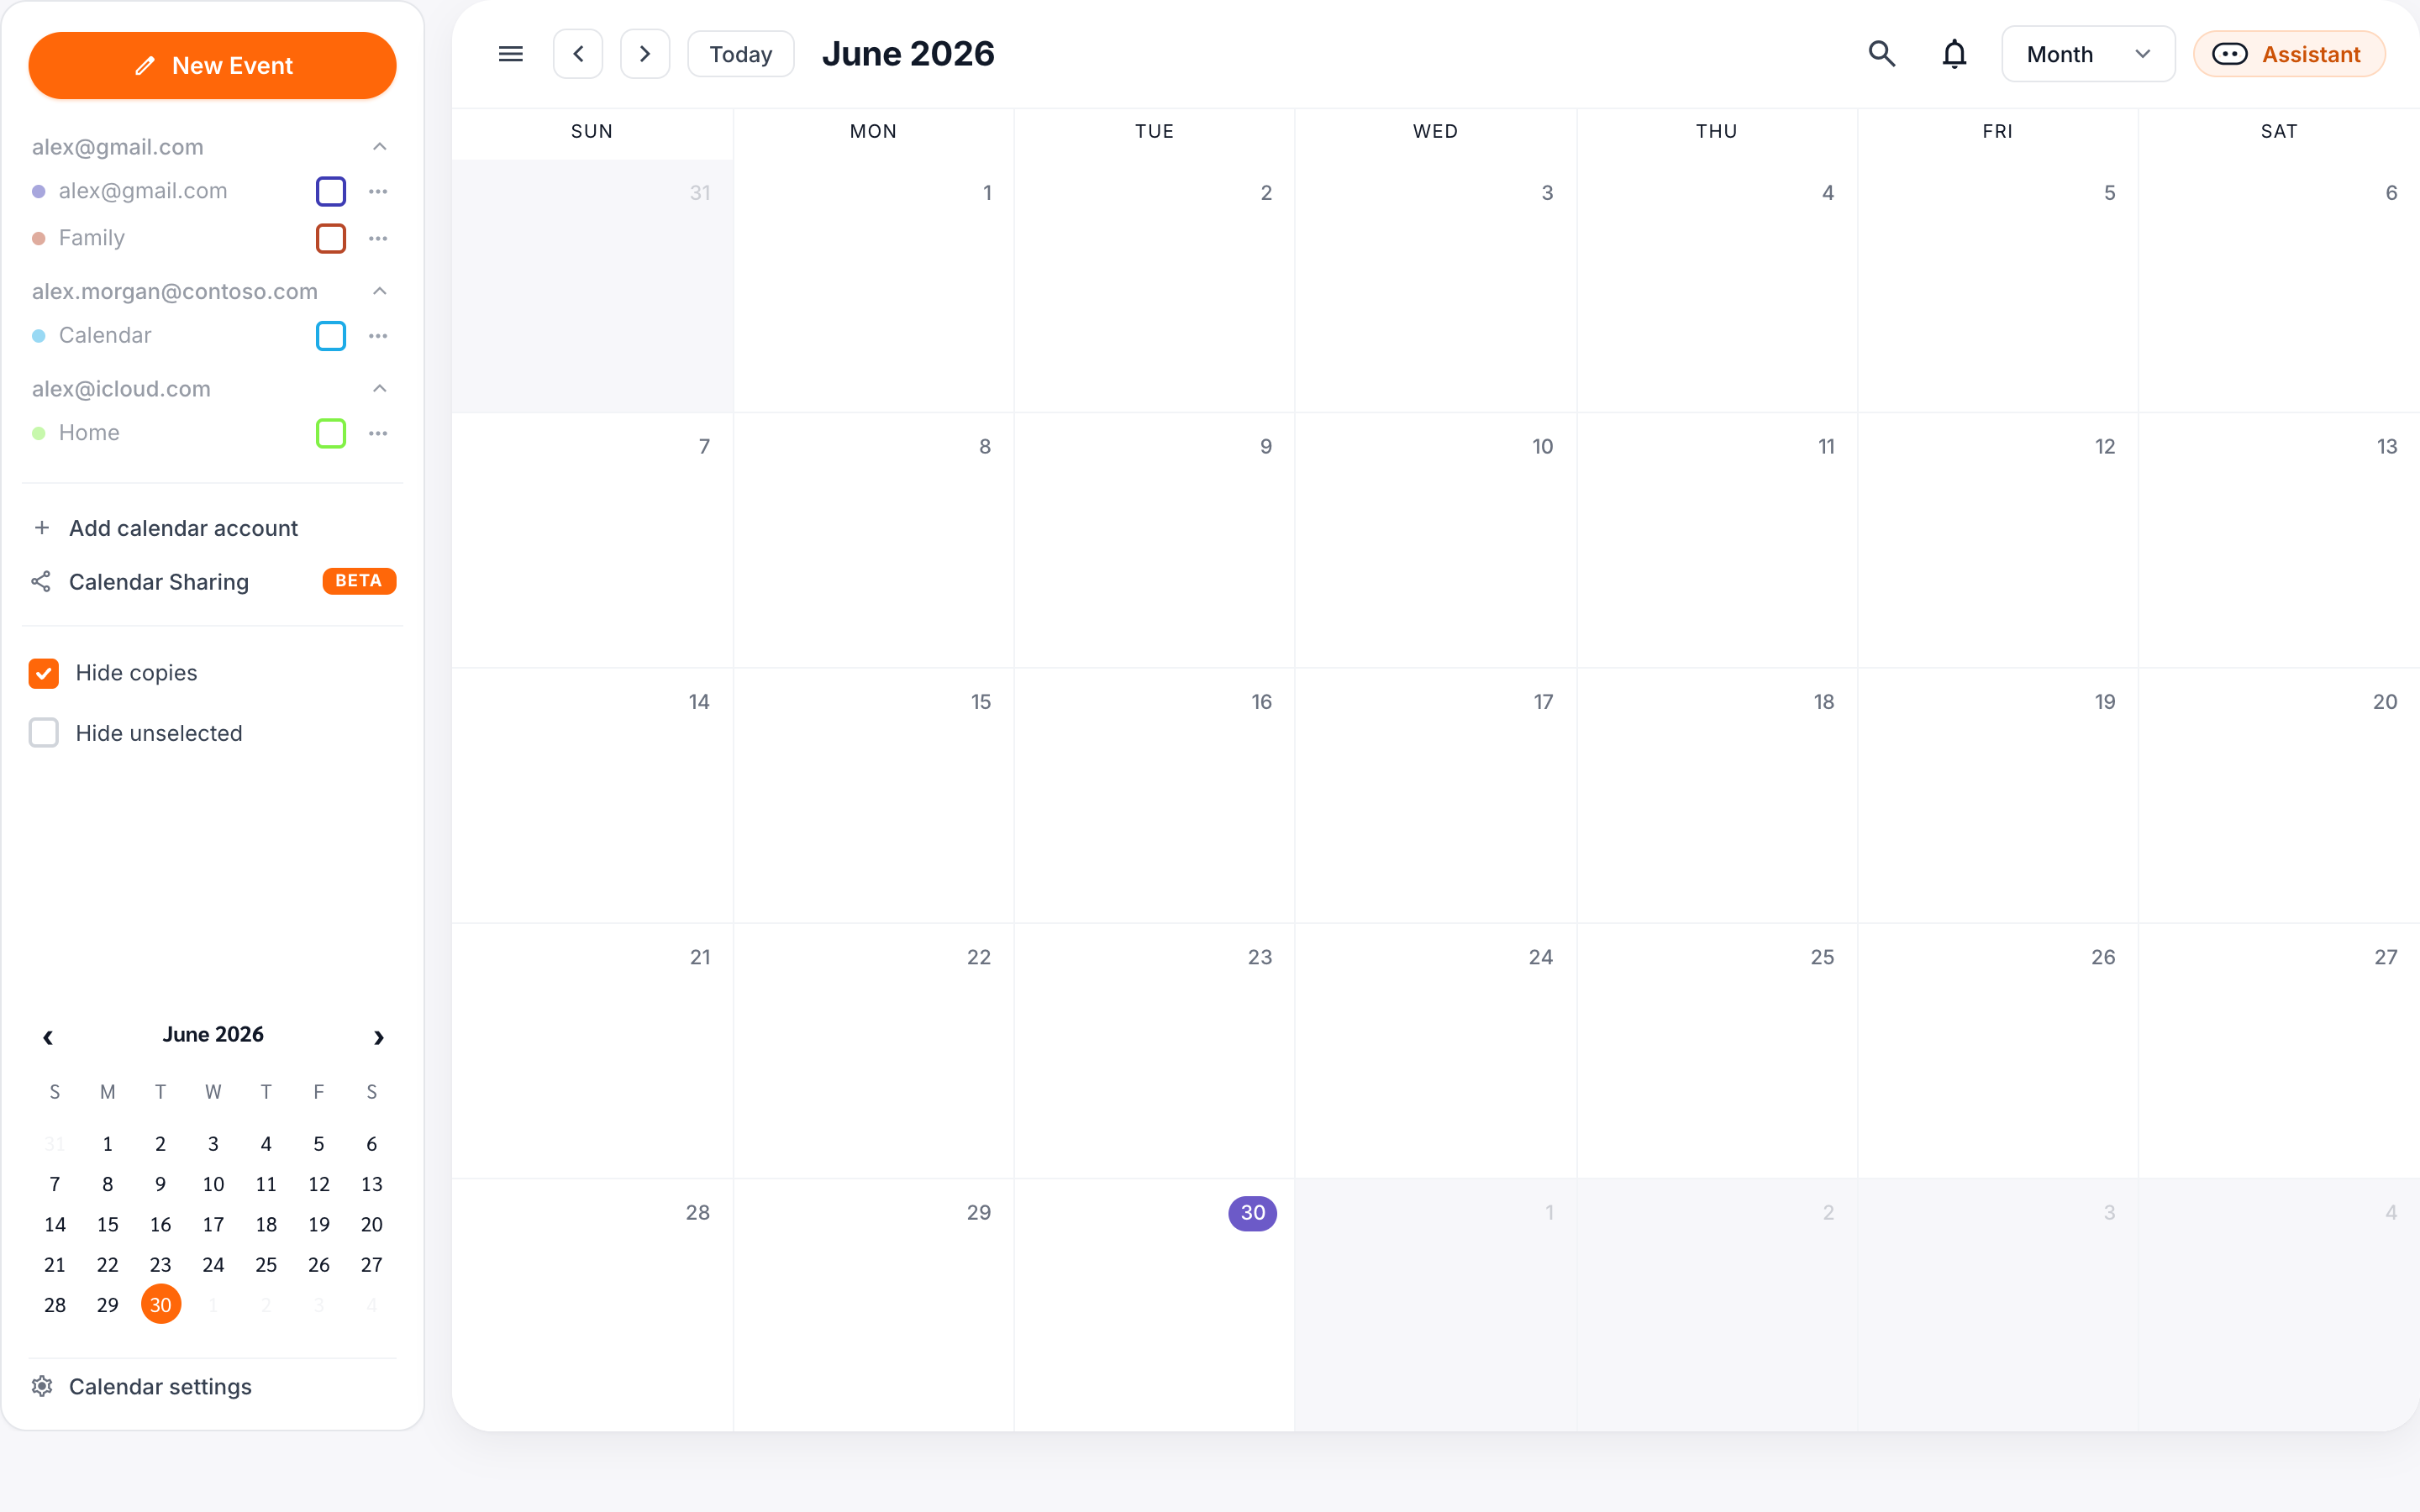Select June 1 in the main grid
This screenshot has height=1512, width=2420.
[873, 286]
